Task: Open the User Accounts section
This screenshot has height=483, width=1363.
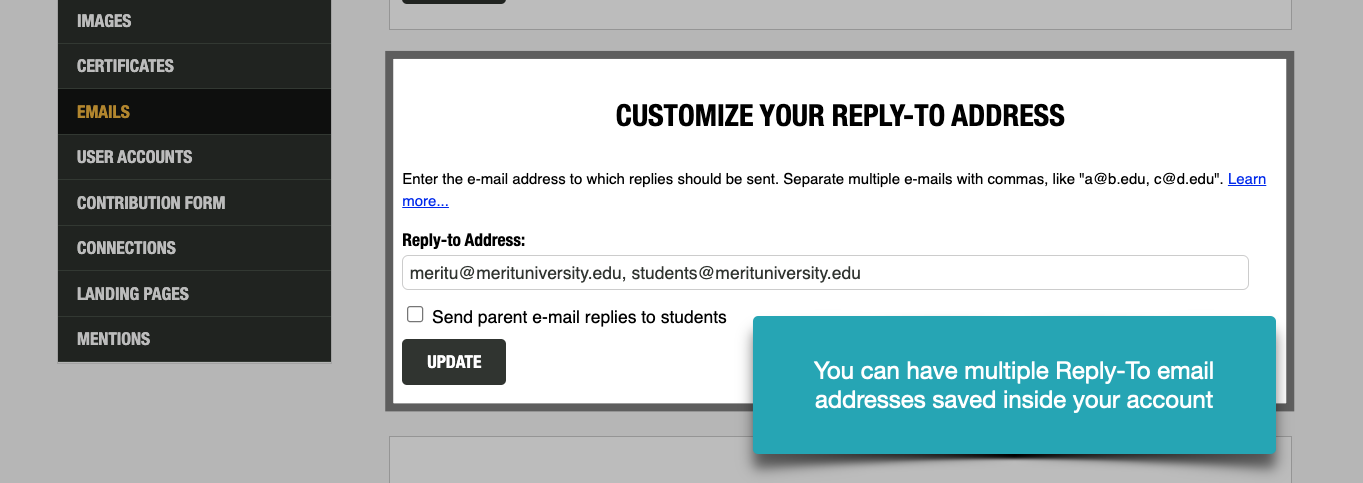Action: [x=134, y=157]
